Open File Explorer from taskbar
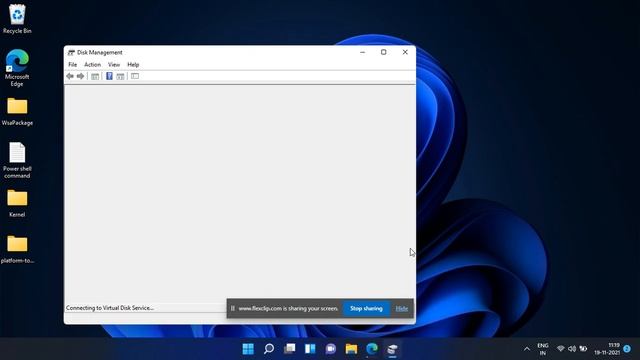This screenshot has width=640, height=360. coord(351,349)
